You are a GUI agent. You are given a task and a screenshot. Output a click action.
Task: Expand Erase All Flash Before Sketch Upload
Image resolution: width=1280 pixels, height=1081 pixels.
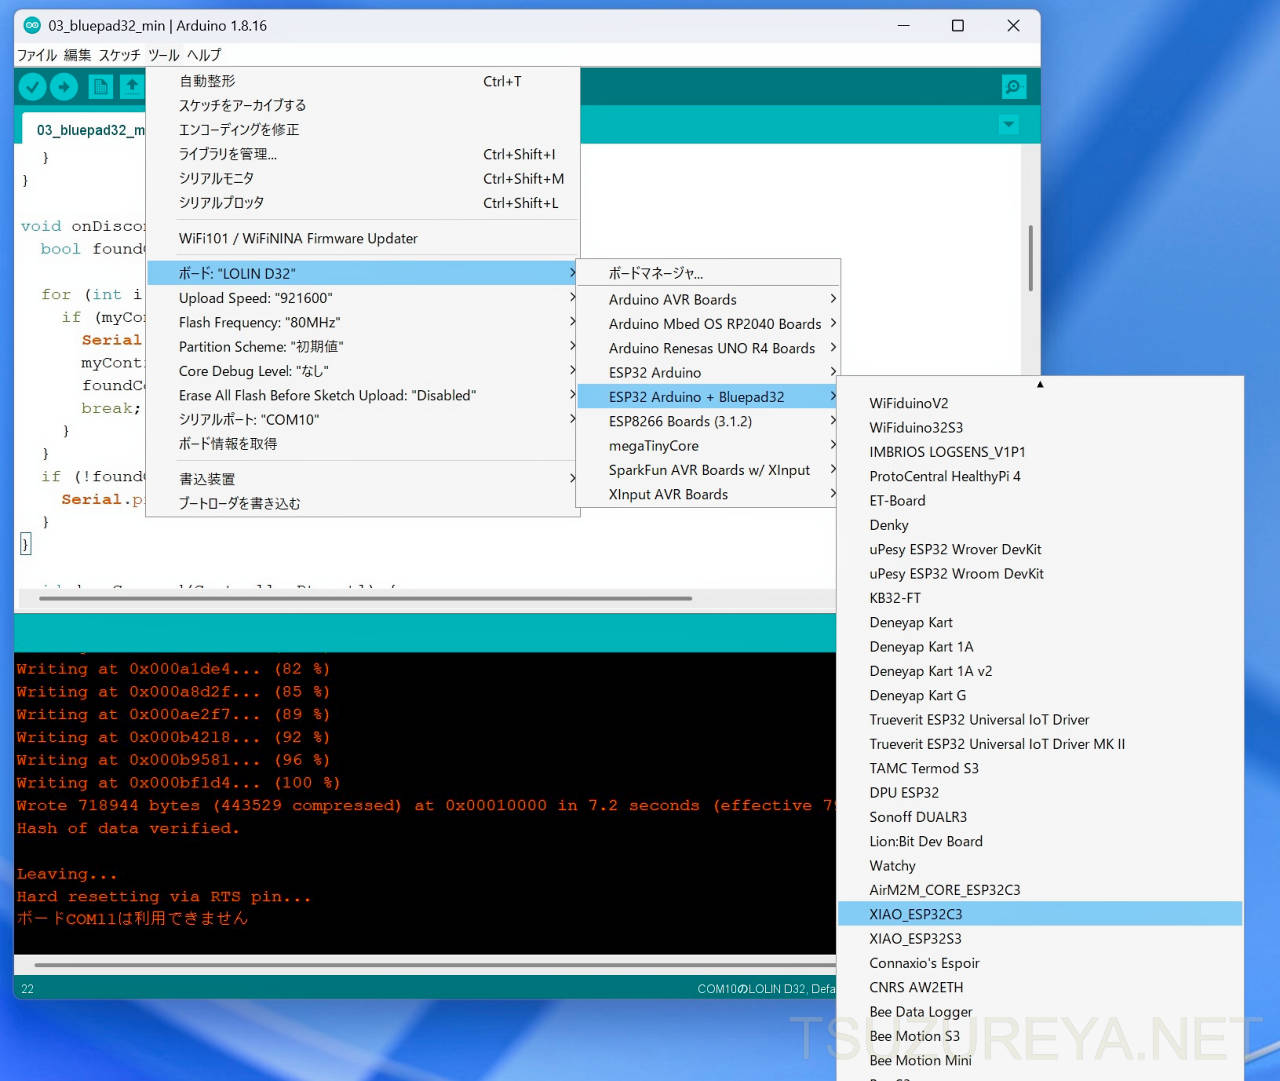363,396
